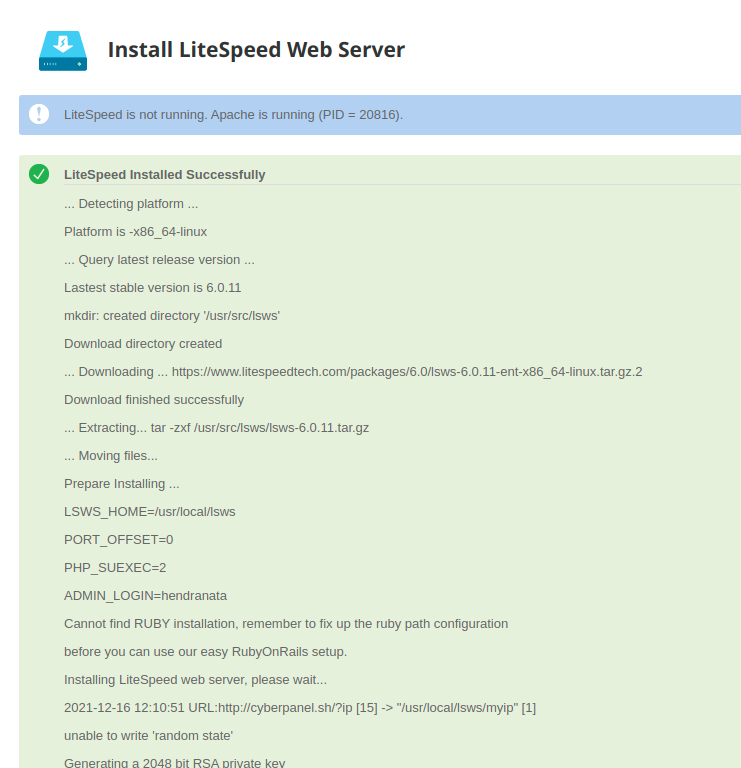Click the '... Moving files...' line

pyautogui.click(x=111, y=456)
